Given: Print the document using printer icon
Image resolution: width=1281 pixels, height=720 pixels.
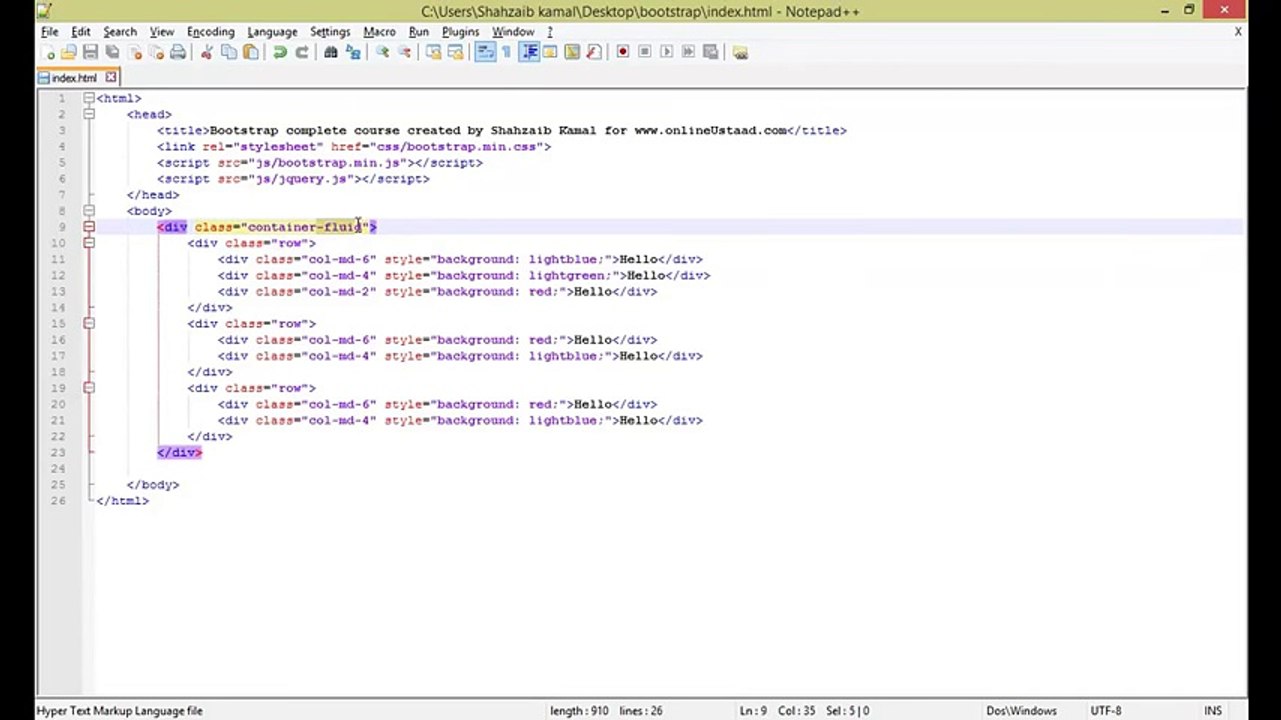Looking at the screenshot, I should 178,52.
